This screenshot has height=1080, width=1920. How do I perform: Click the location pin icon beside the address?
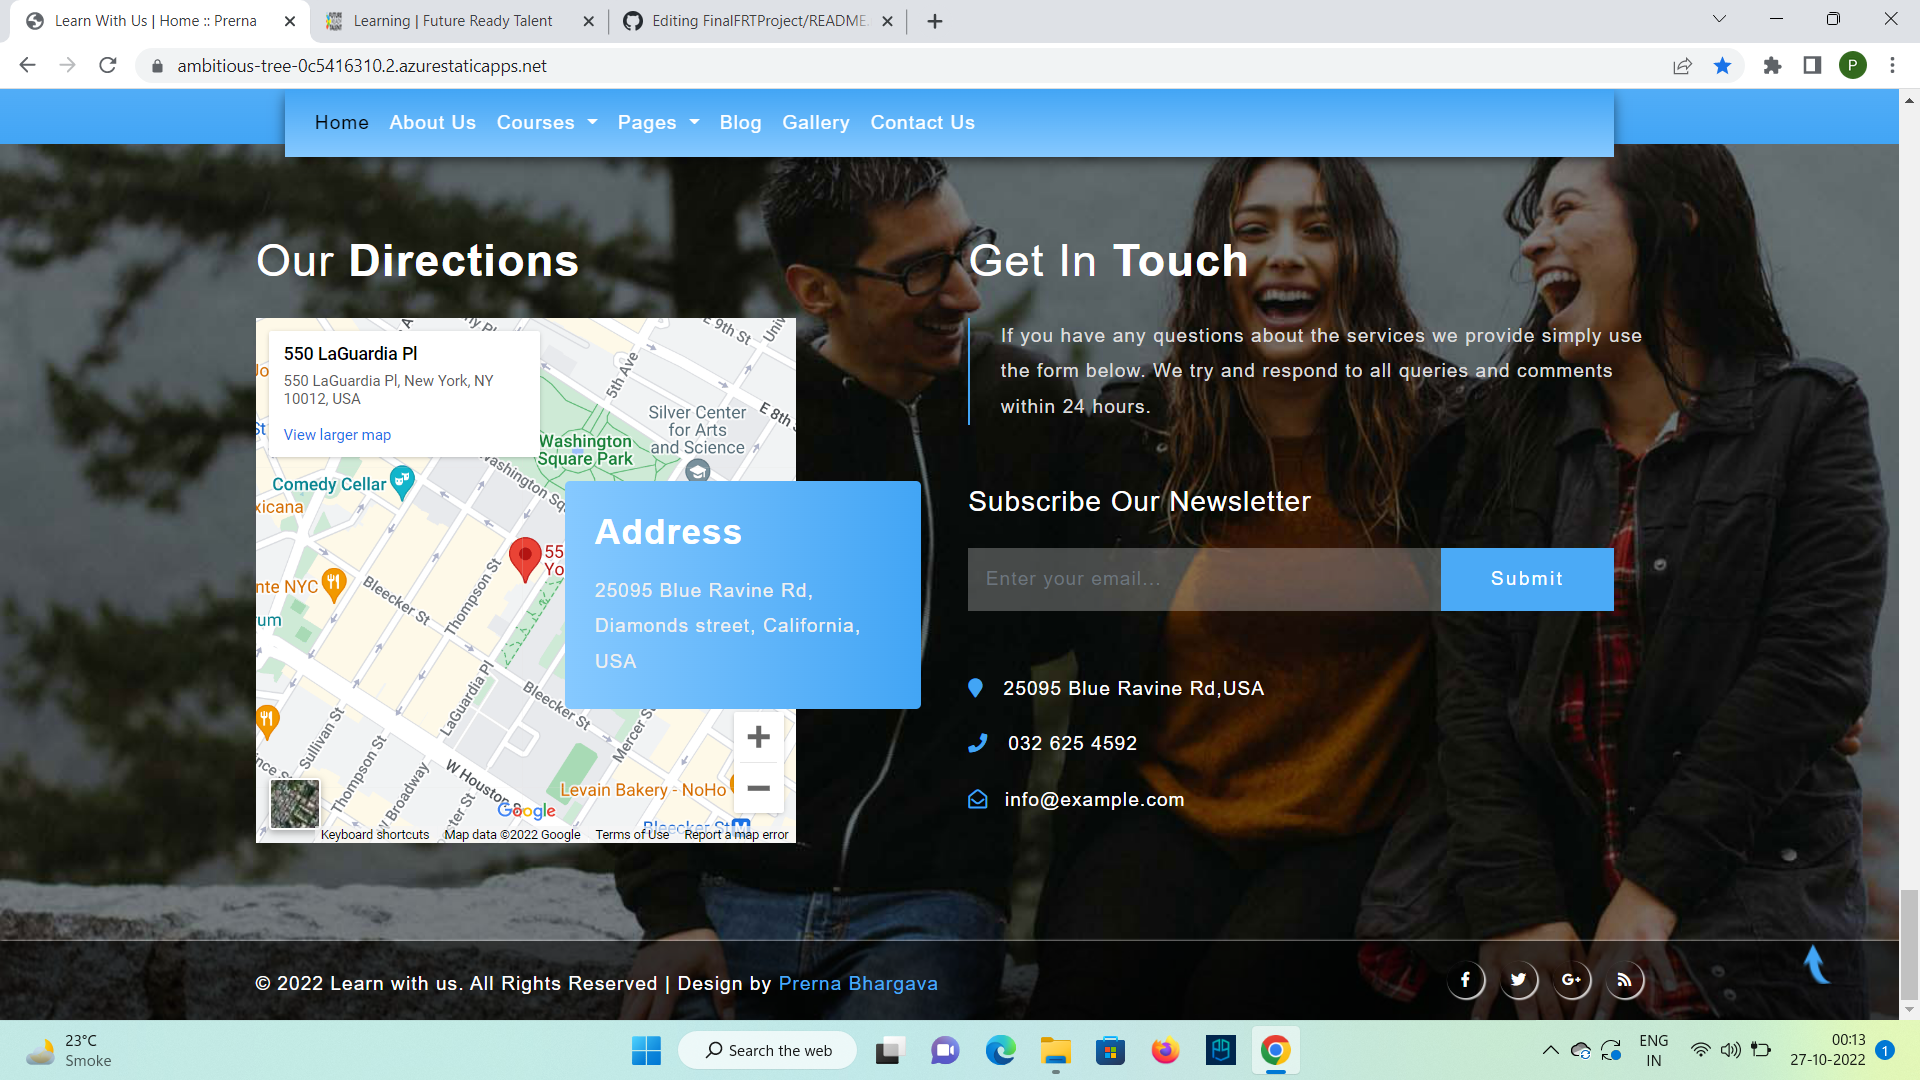pyautogui.click(x=976, y=687)
